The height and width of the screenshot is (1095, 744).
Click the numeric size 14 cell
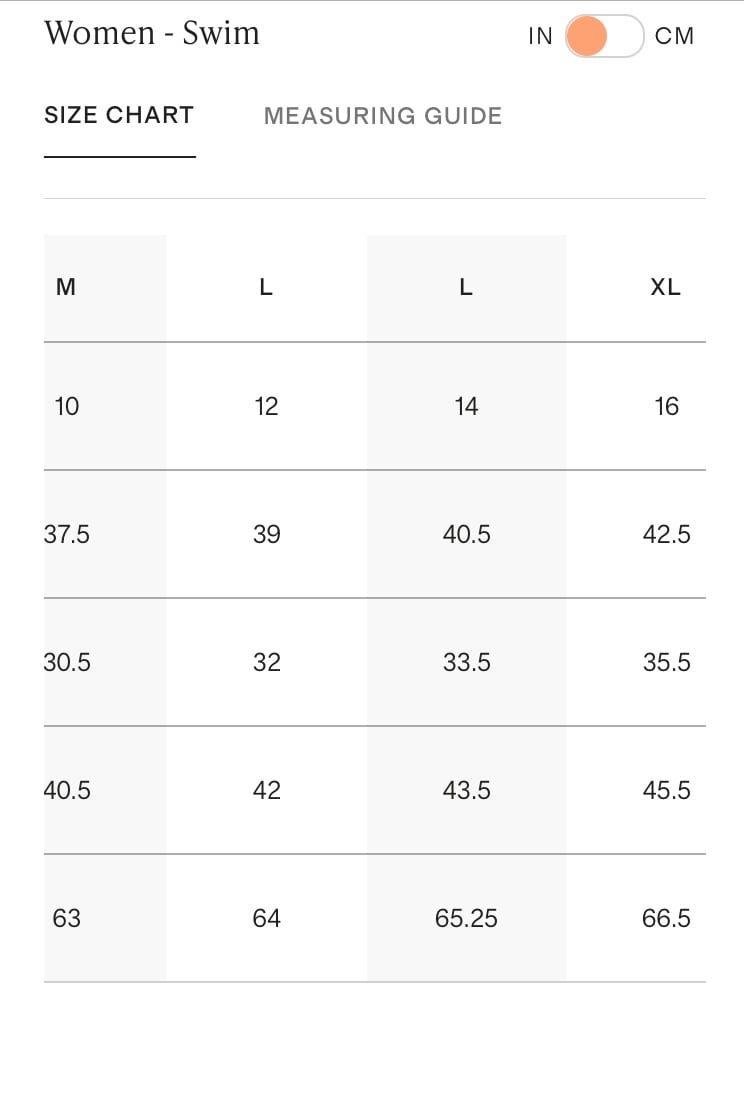pyautogui.click(x=466, y=406)
